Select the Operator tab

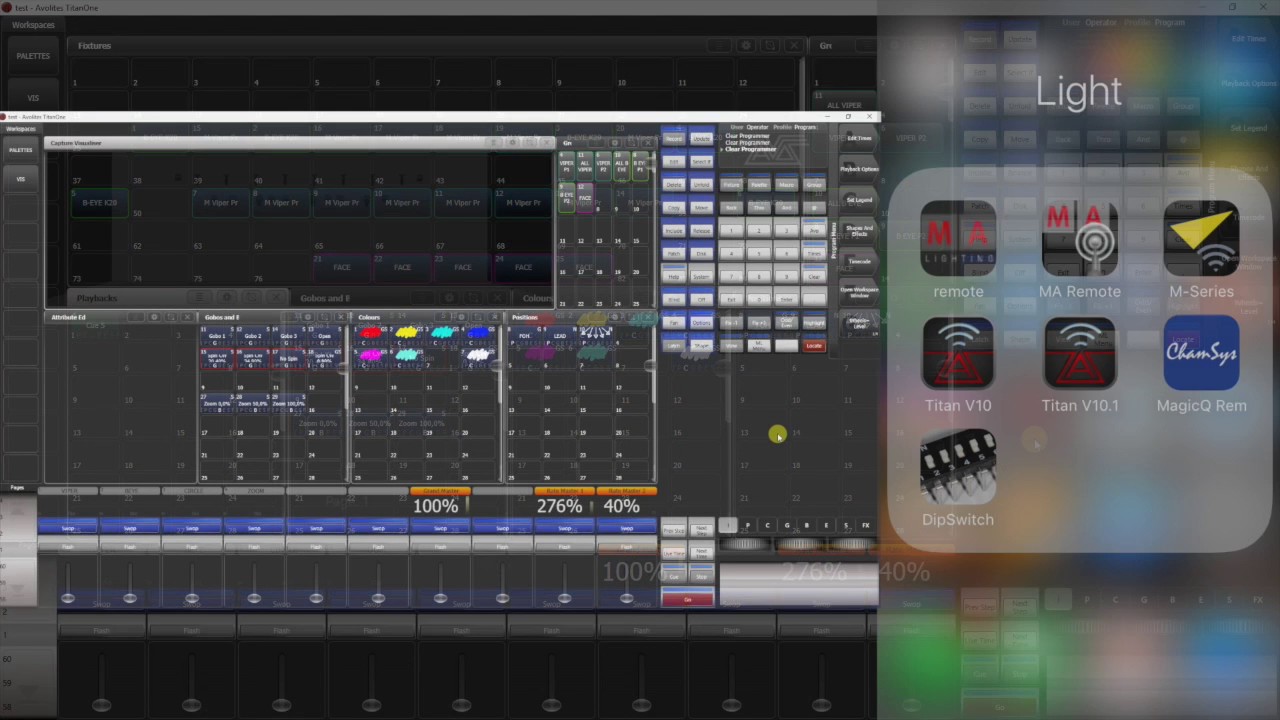(x=757, y=127)
